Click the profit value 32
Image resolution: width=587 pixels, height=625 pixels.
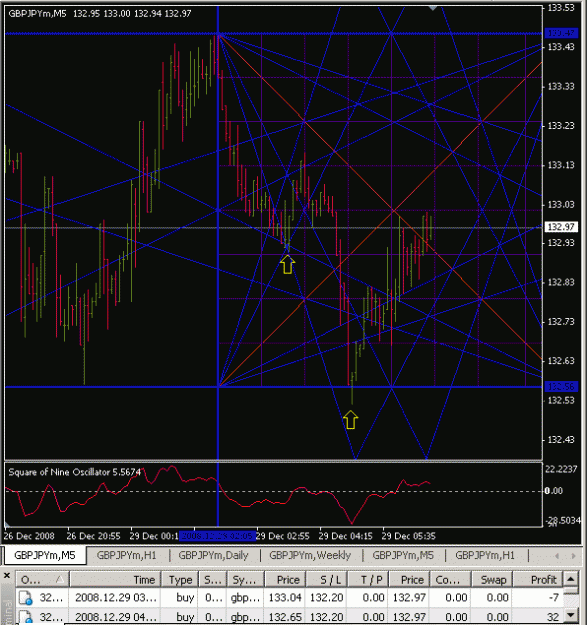pos(554,617)
